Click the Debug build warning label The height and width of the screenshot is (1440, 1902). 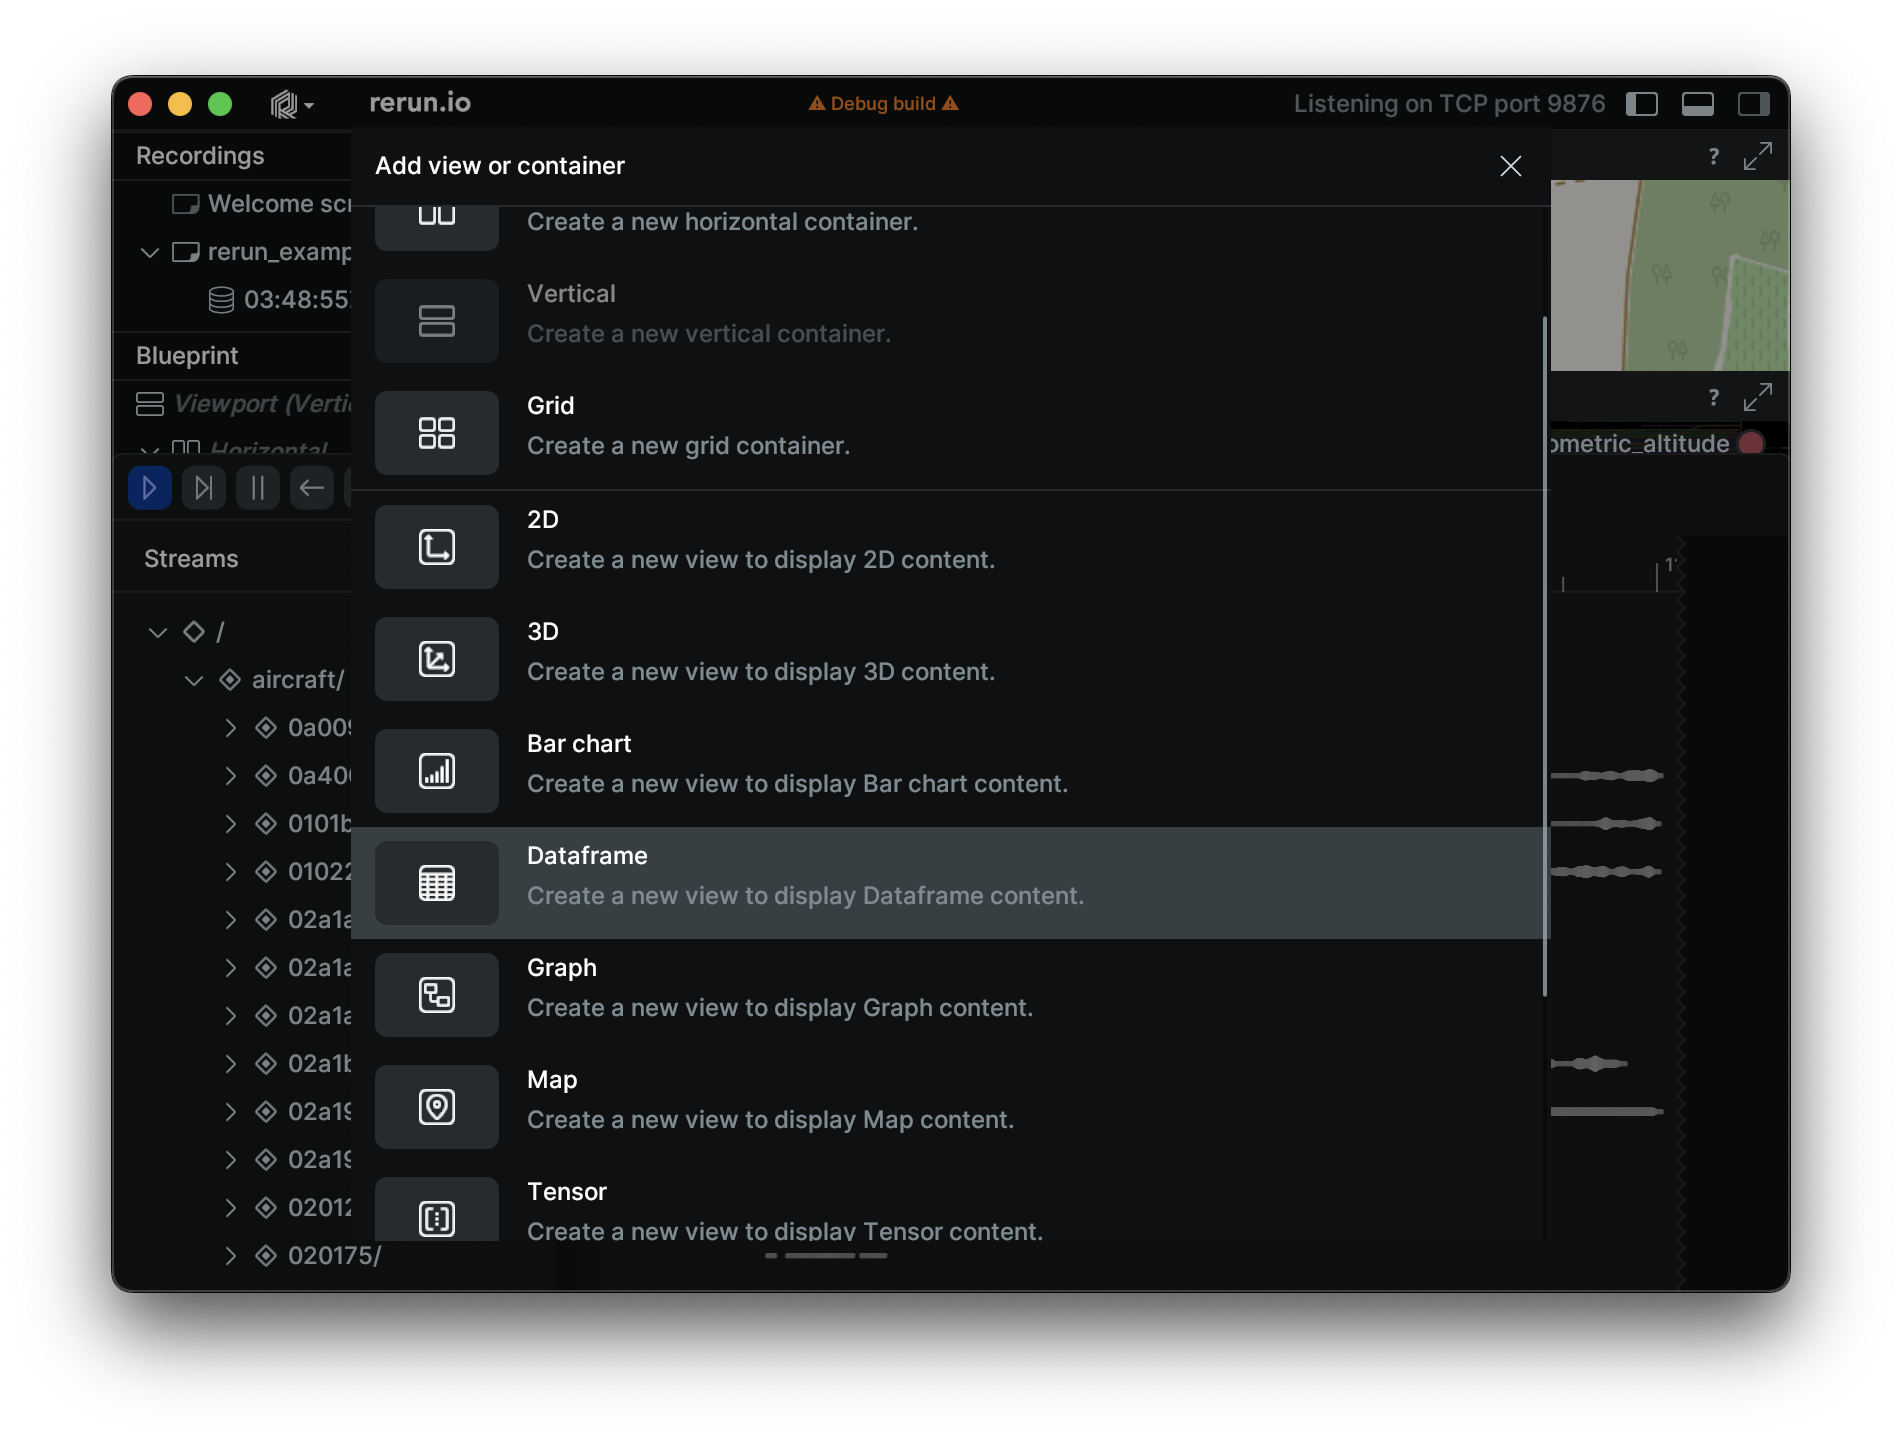click(884, 104)
